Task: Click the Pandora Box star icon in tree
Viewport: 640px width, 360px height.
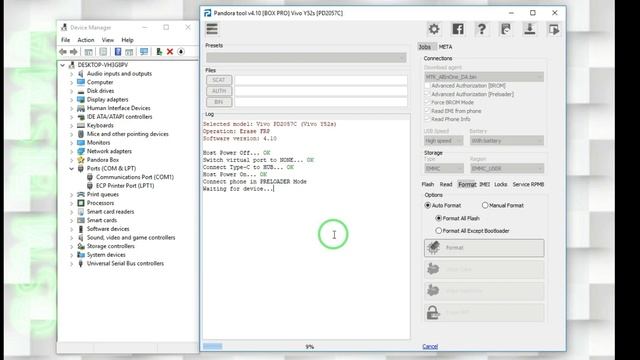Action: 81,160
